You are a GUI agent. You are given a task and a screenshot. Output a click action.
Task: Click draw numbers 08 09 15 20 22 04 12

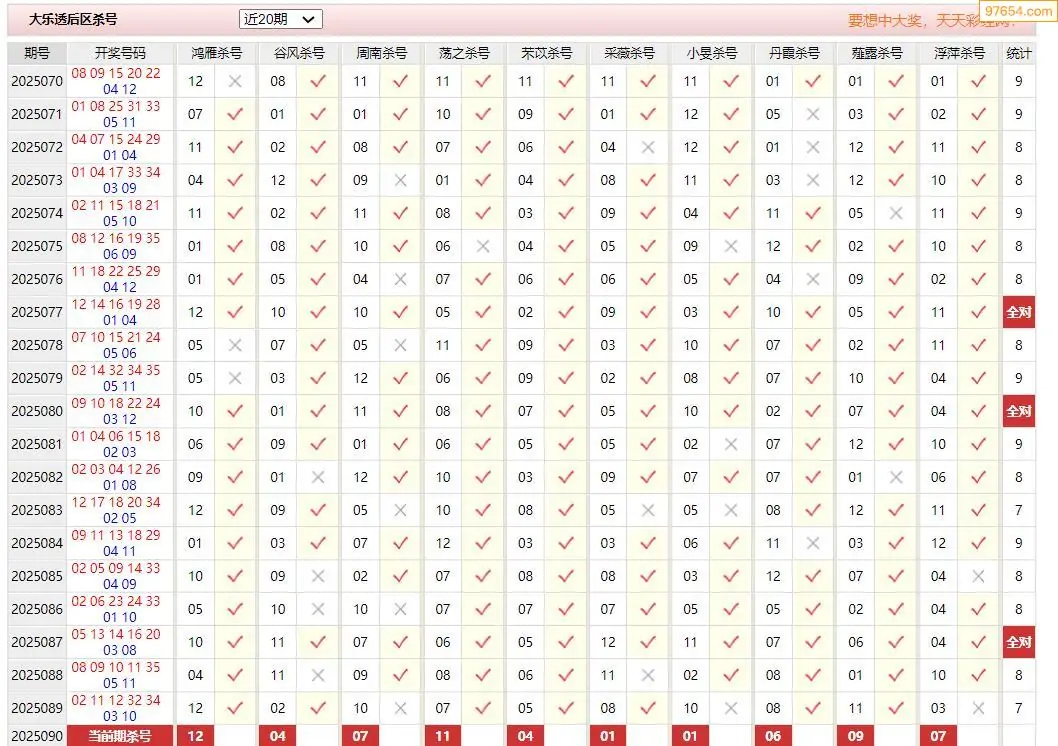117,81
